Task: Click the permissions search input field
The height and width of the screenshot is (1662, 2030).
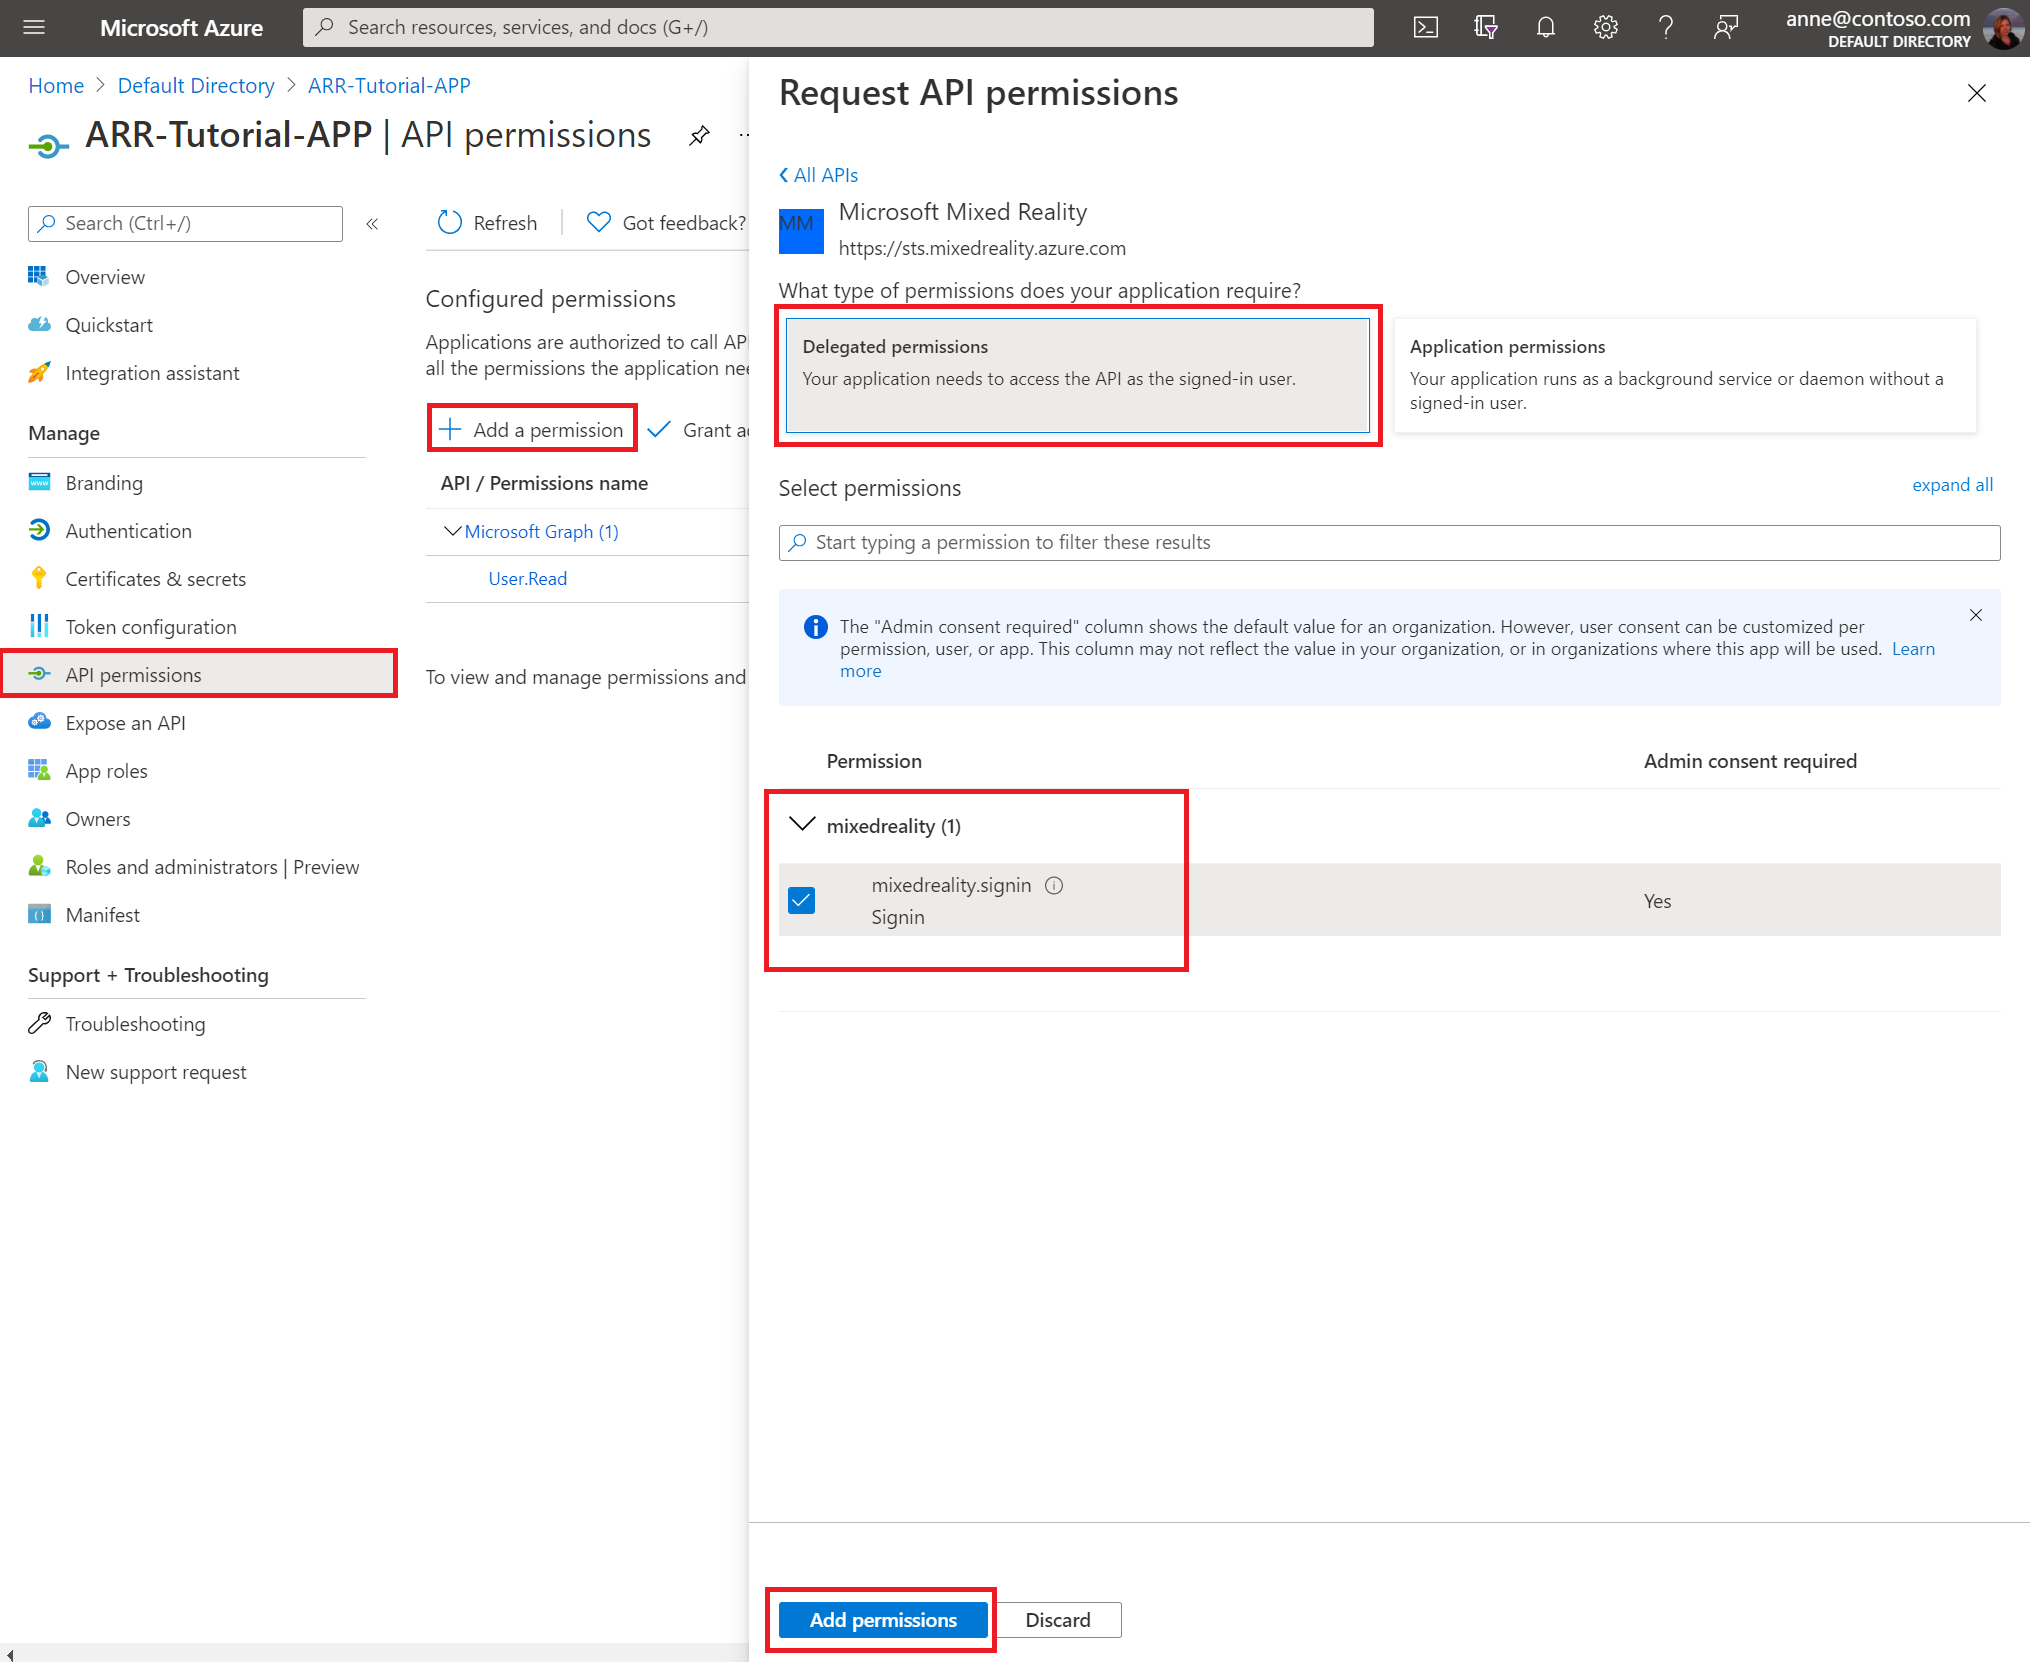Action: [x=1386, y=541]
